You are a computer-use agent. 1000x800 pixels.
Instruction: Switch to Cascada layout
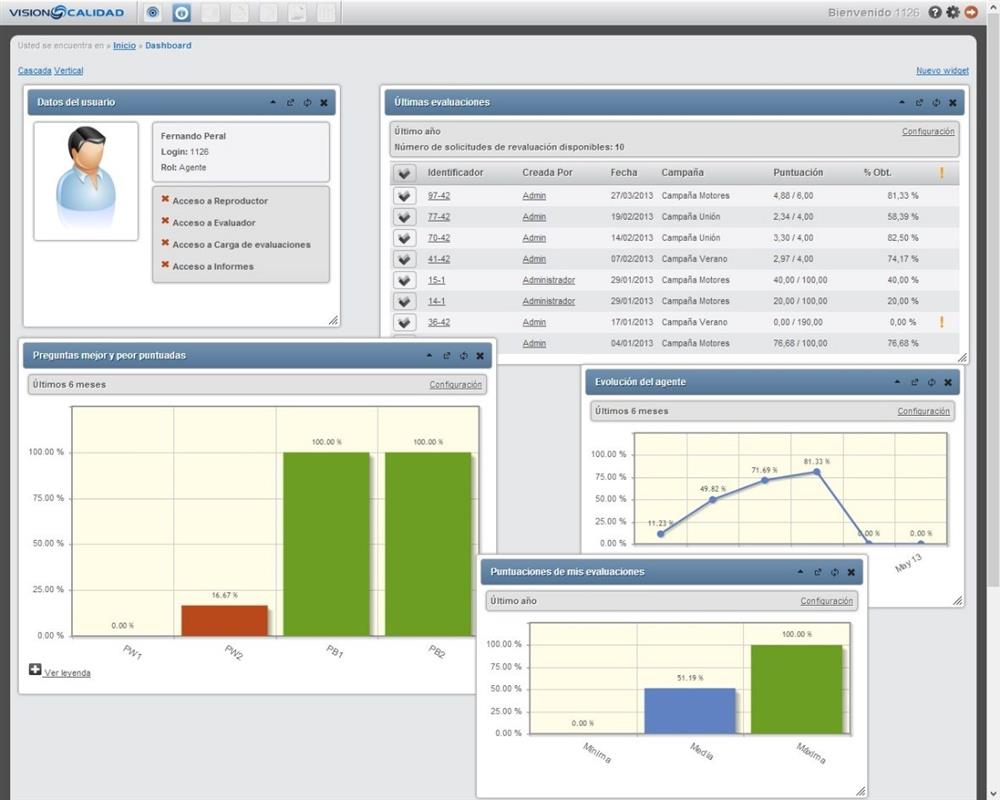click(33, 70)
